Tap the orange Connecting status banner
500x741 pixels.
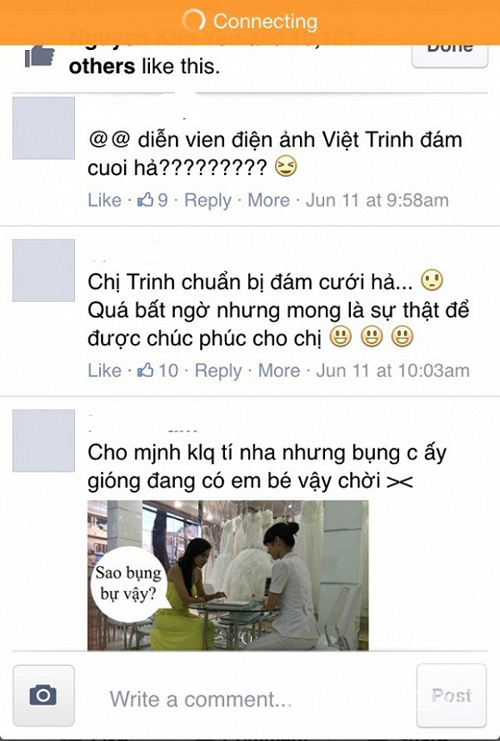point(250,22)
